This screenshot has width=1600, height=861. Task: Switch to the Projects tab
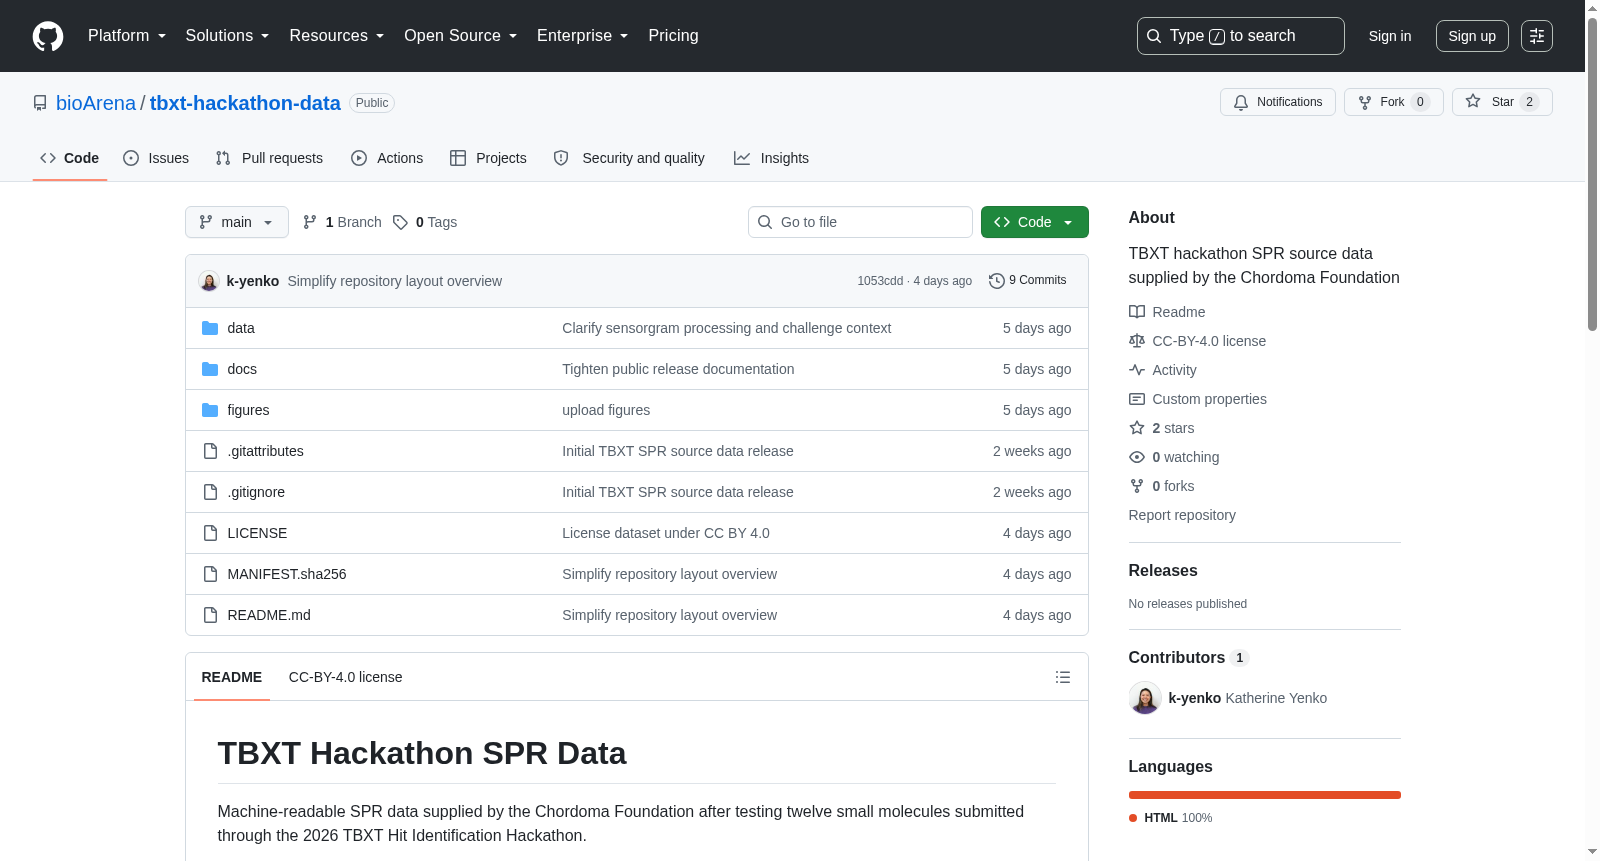click(x=488, y=158)
